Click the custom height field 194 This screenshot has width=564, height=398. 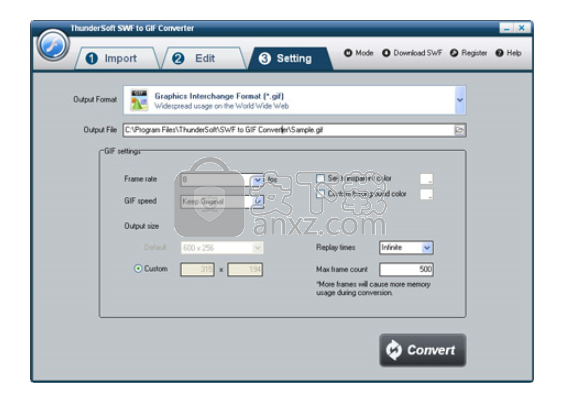pos(245,269)
